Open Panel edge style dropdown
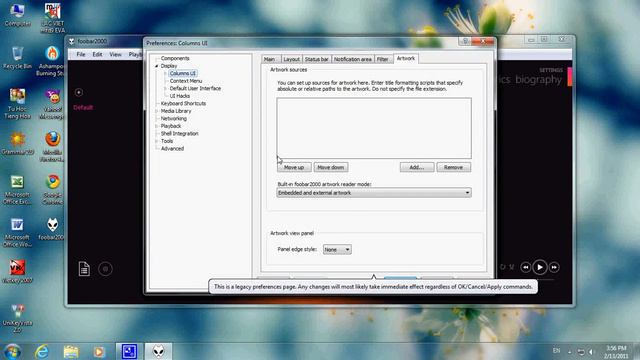Viewport: 640px width, 360px height. (x=337, y=249)
